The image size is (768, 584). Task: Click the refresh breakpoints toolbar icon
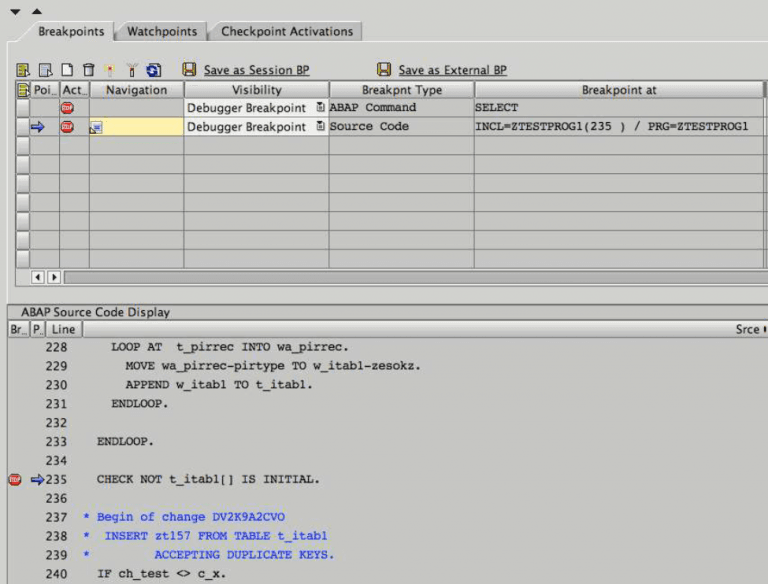tap(153, 70)
